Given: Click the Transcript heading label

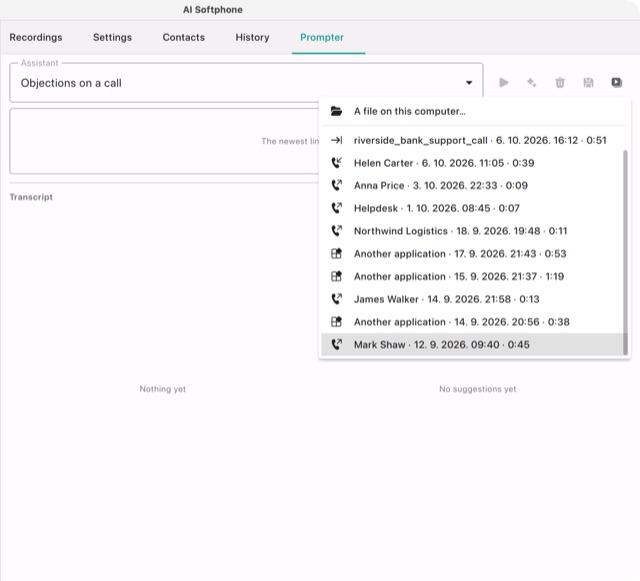Looking at the screenshot, I should click(x=31, y=197).
